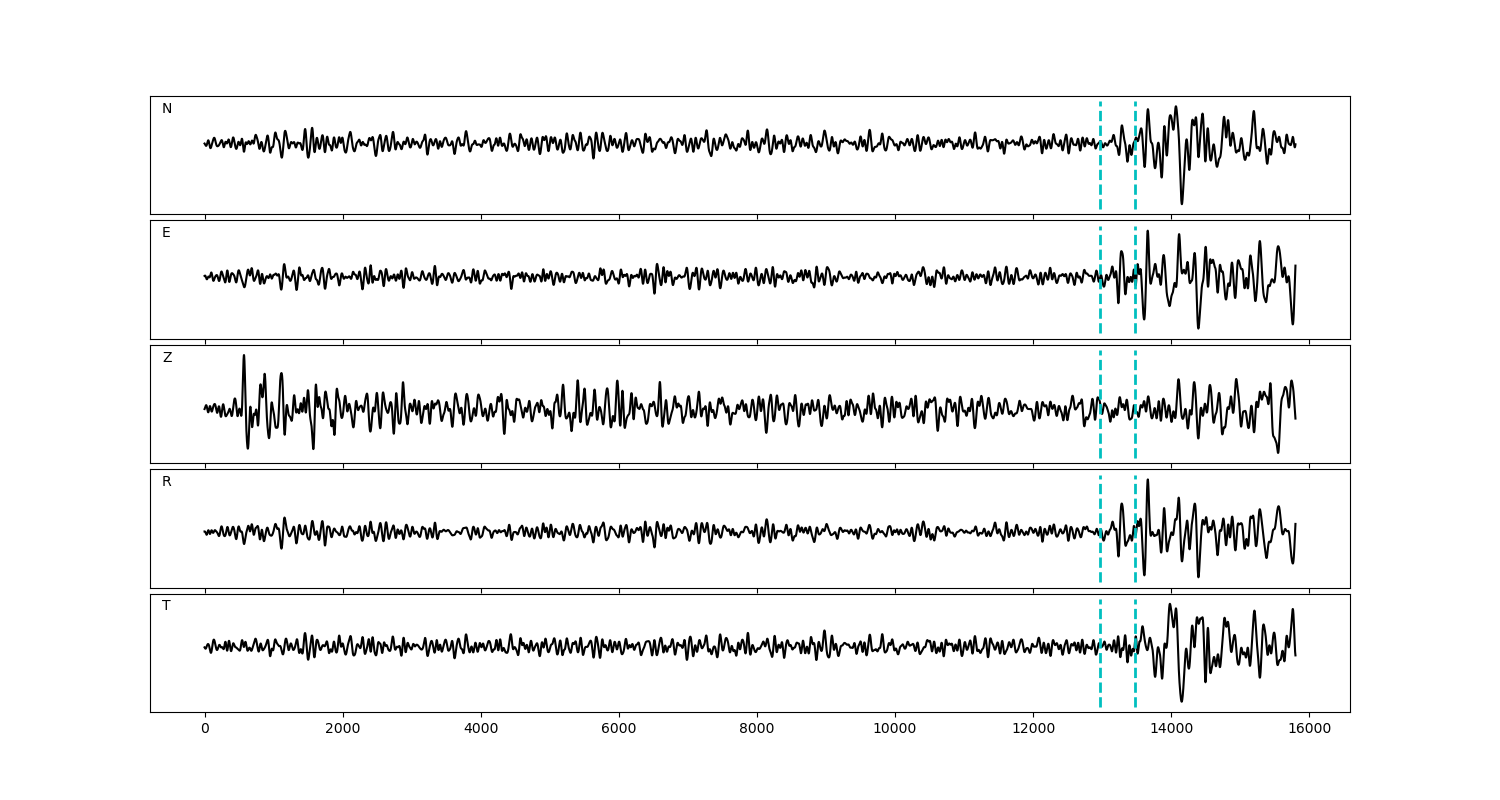This screenshot has height=800, width=1500.
Task: Click the R channel label
Action: tap(167, 482)
